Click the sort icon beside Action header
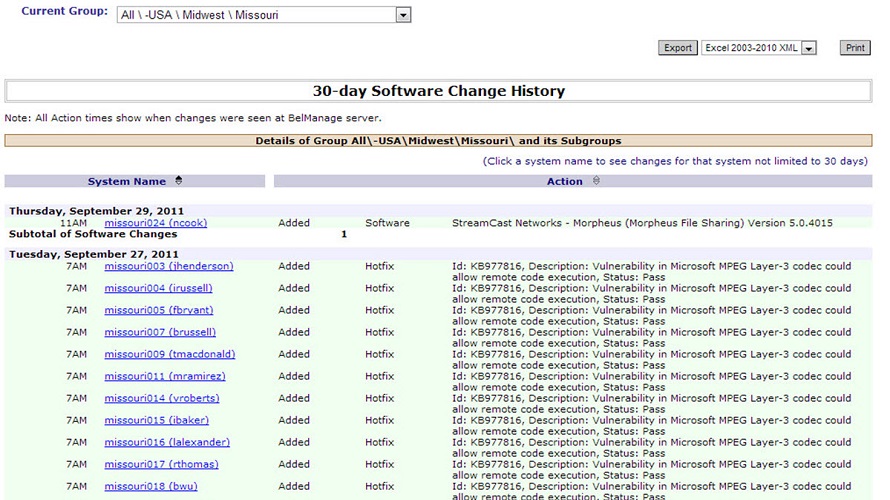Viewport: 890px width, 500px height. click(x=597, y=181)
